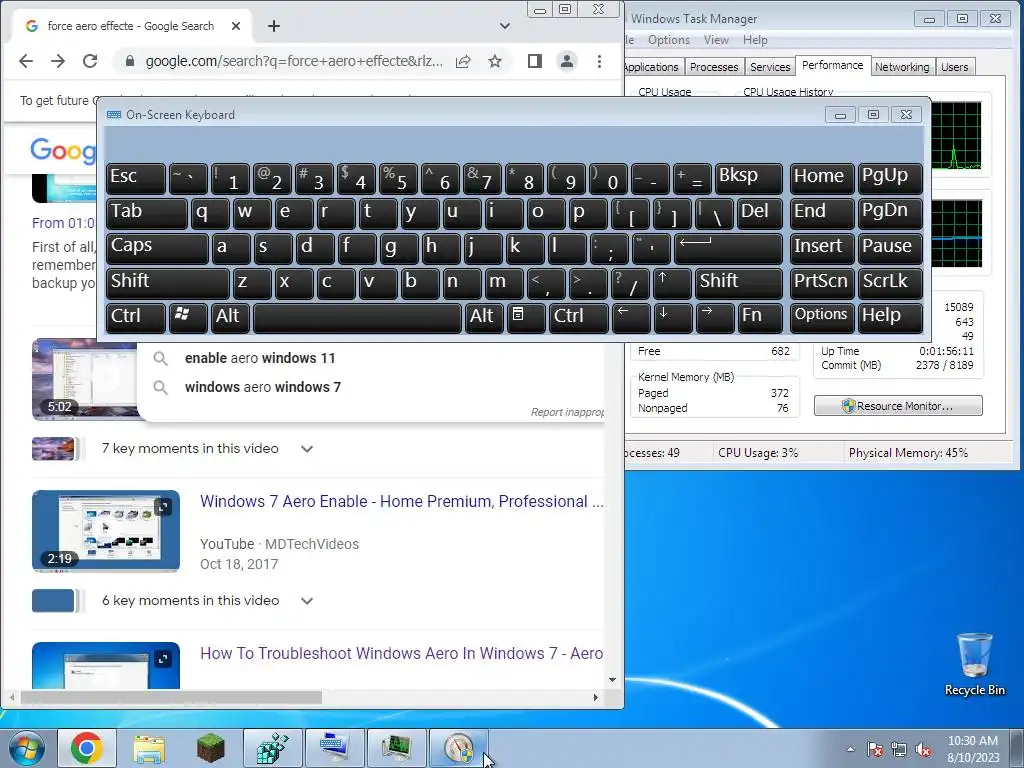1024x768 pixels.
Task: Open Chrome side panel icon
Action: click(x=535, y=61)
